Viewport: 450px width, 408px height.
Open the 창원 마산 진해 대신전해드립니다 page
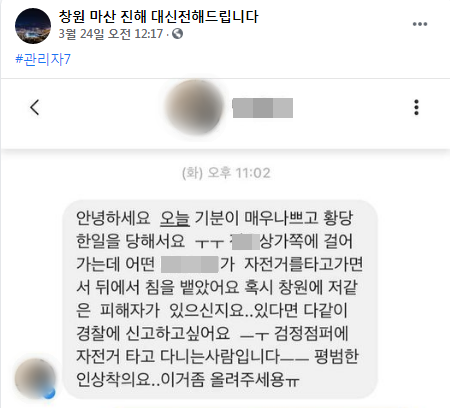click(x=158, y=16)
